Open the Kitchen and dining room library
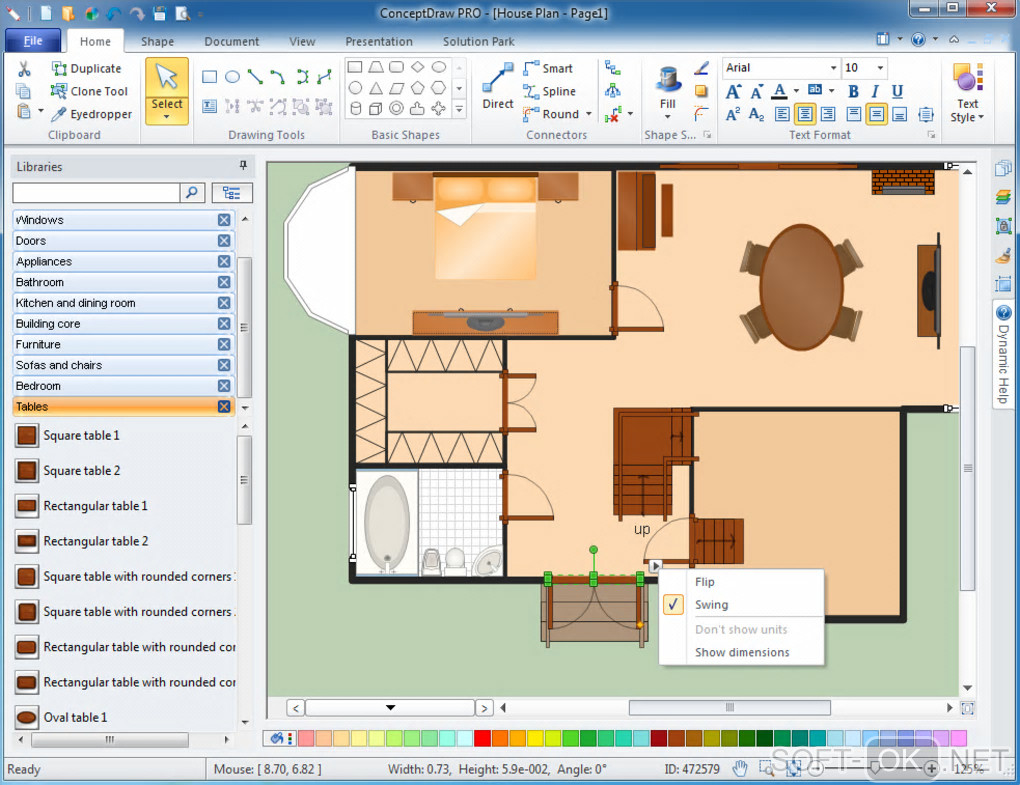 point(124,303)
